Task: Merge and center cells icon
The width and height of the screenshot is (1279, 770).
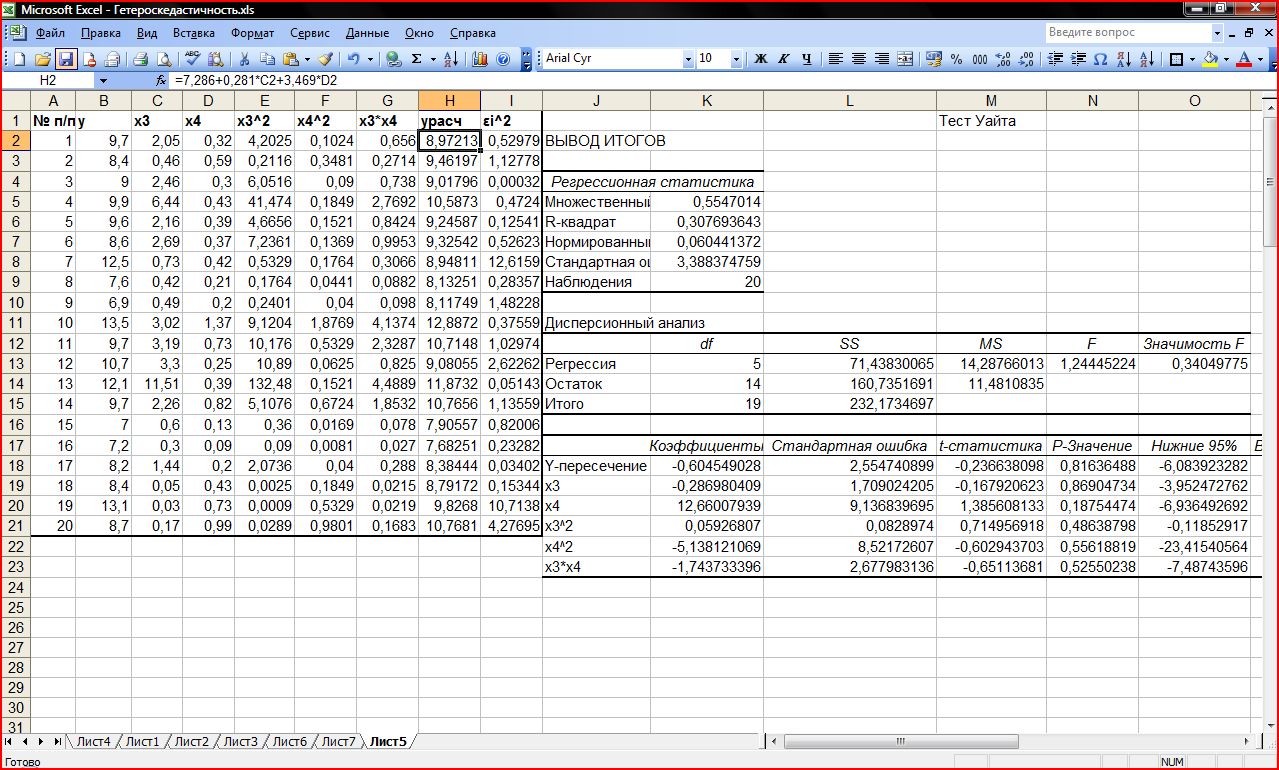Action: (905, 59)
